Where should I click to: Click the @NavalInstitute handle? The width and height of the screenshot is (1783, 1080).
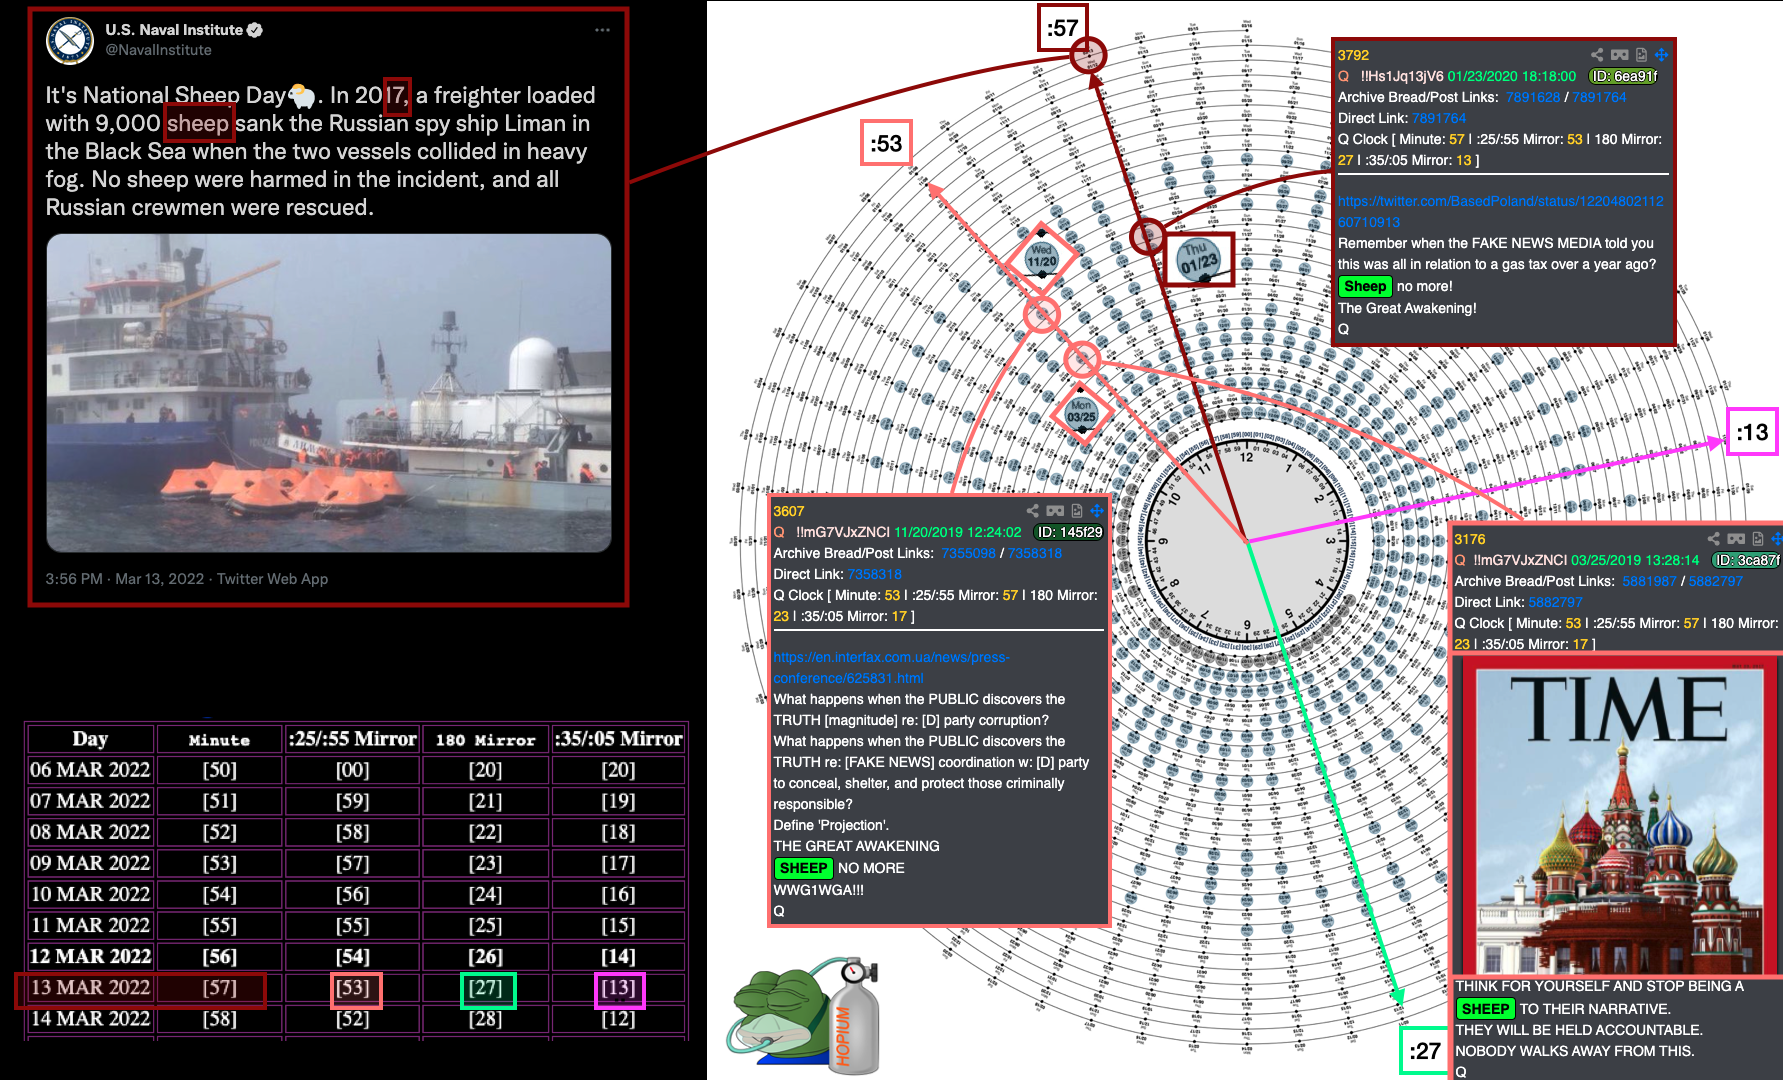pyautogui.click(x=159, y=50)
